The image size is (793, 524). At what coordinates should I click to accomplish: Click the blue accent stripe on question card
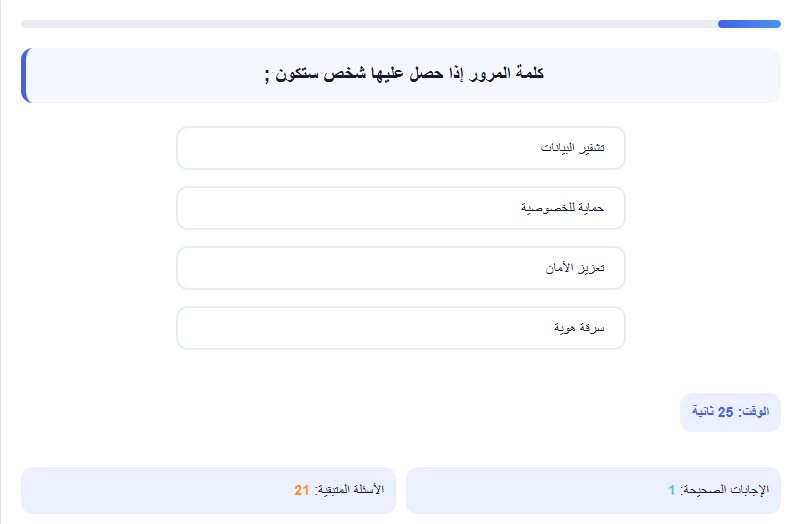point(25,75)
